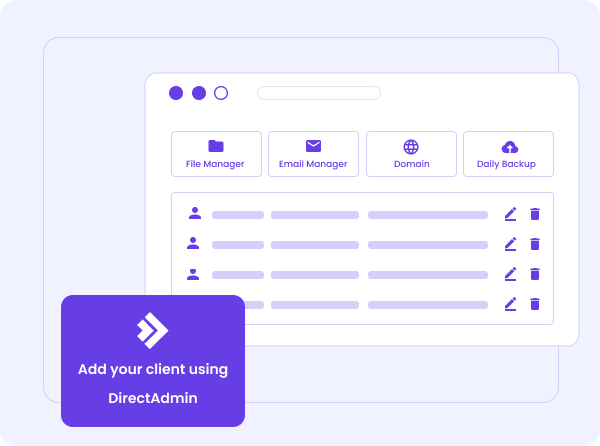Click the first row user avatar icon

point(194,213)
